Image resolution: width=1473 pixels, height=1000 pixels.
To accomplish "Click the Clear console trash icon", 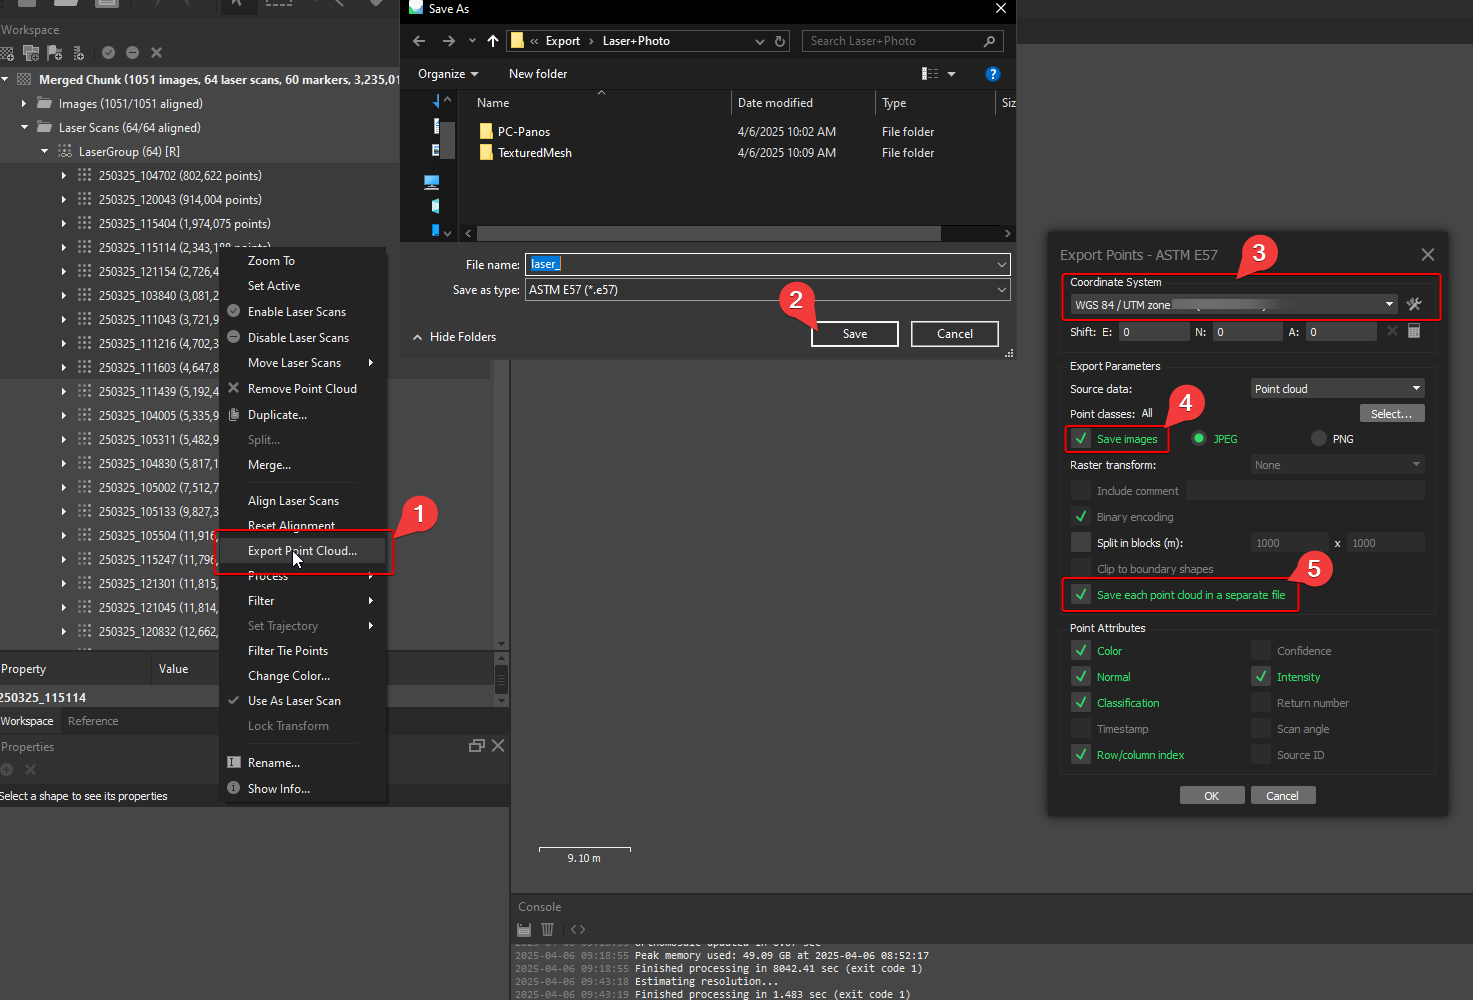I will [547, 929].
